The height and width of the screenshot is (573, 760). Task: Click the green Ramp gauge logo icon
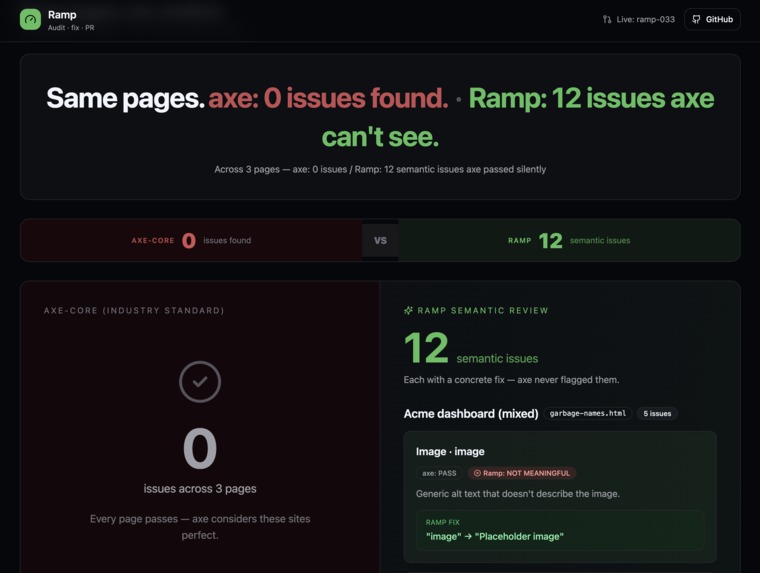[30, 19]
